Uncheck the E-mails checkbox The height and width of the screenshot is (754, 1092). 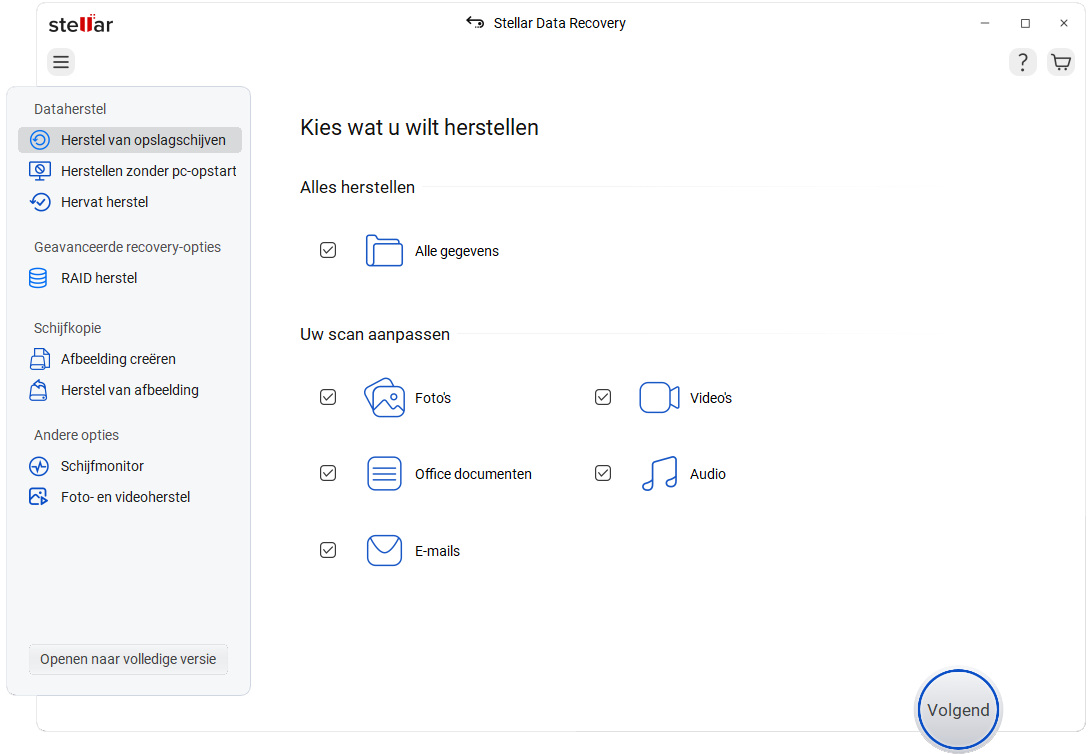tap(328, 550)
